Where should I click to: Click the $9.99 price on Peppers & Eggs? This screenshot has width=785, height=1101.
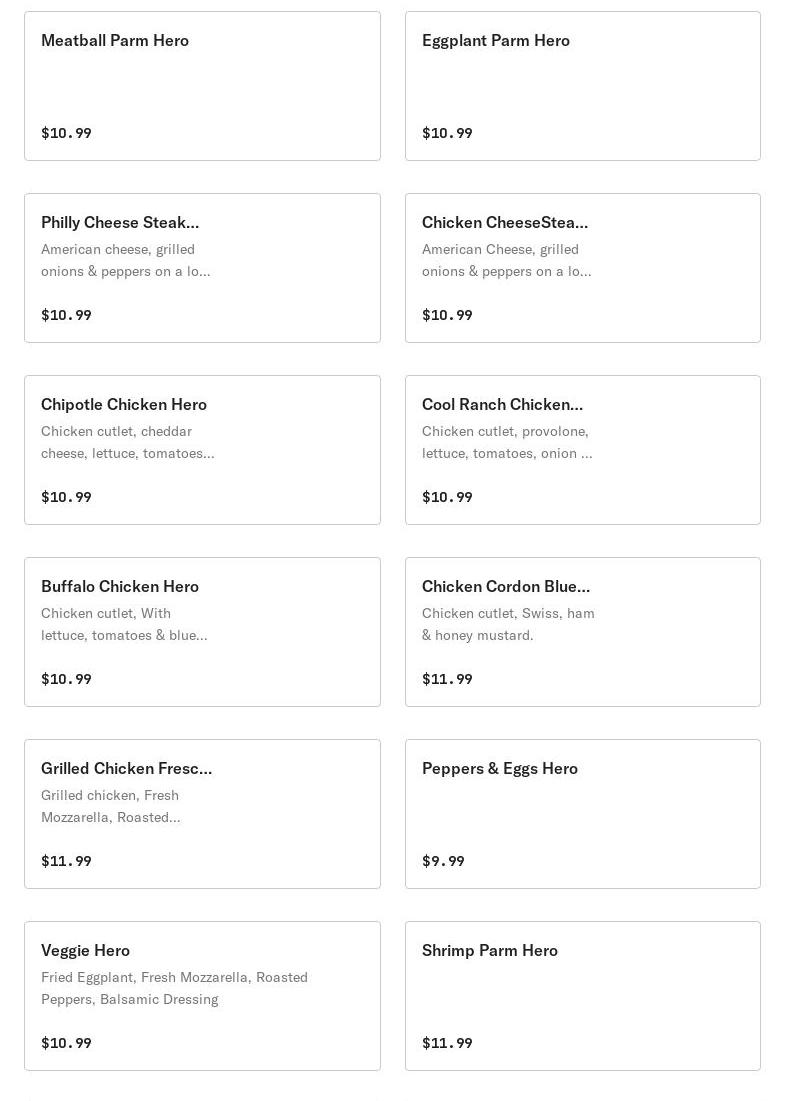(443, 861)
